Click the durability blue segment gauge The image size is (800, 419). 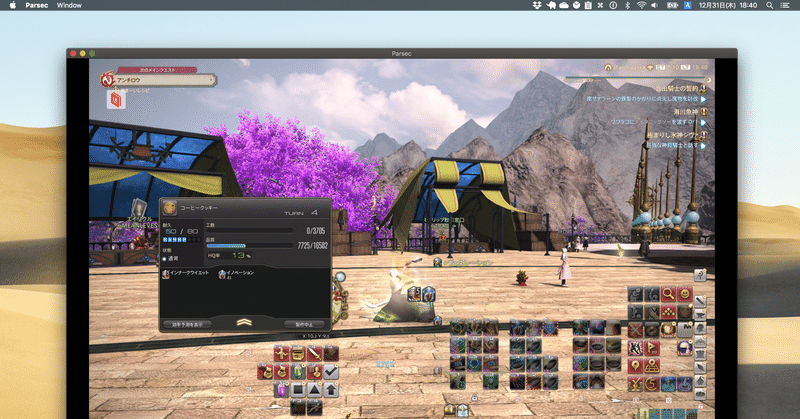tap(181, 239)
